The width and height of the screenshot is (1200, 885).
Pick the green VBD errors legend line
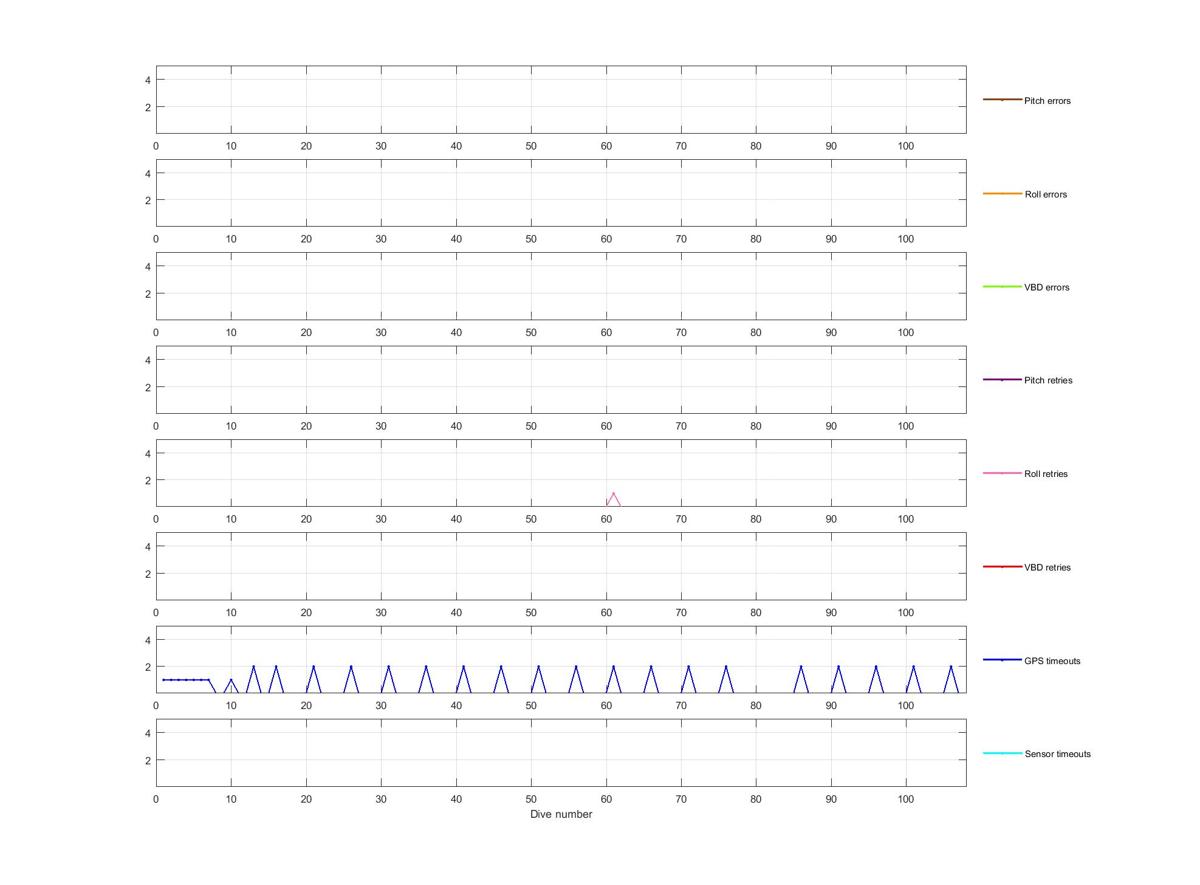(1002, 287)
